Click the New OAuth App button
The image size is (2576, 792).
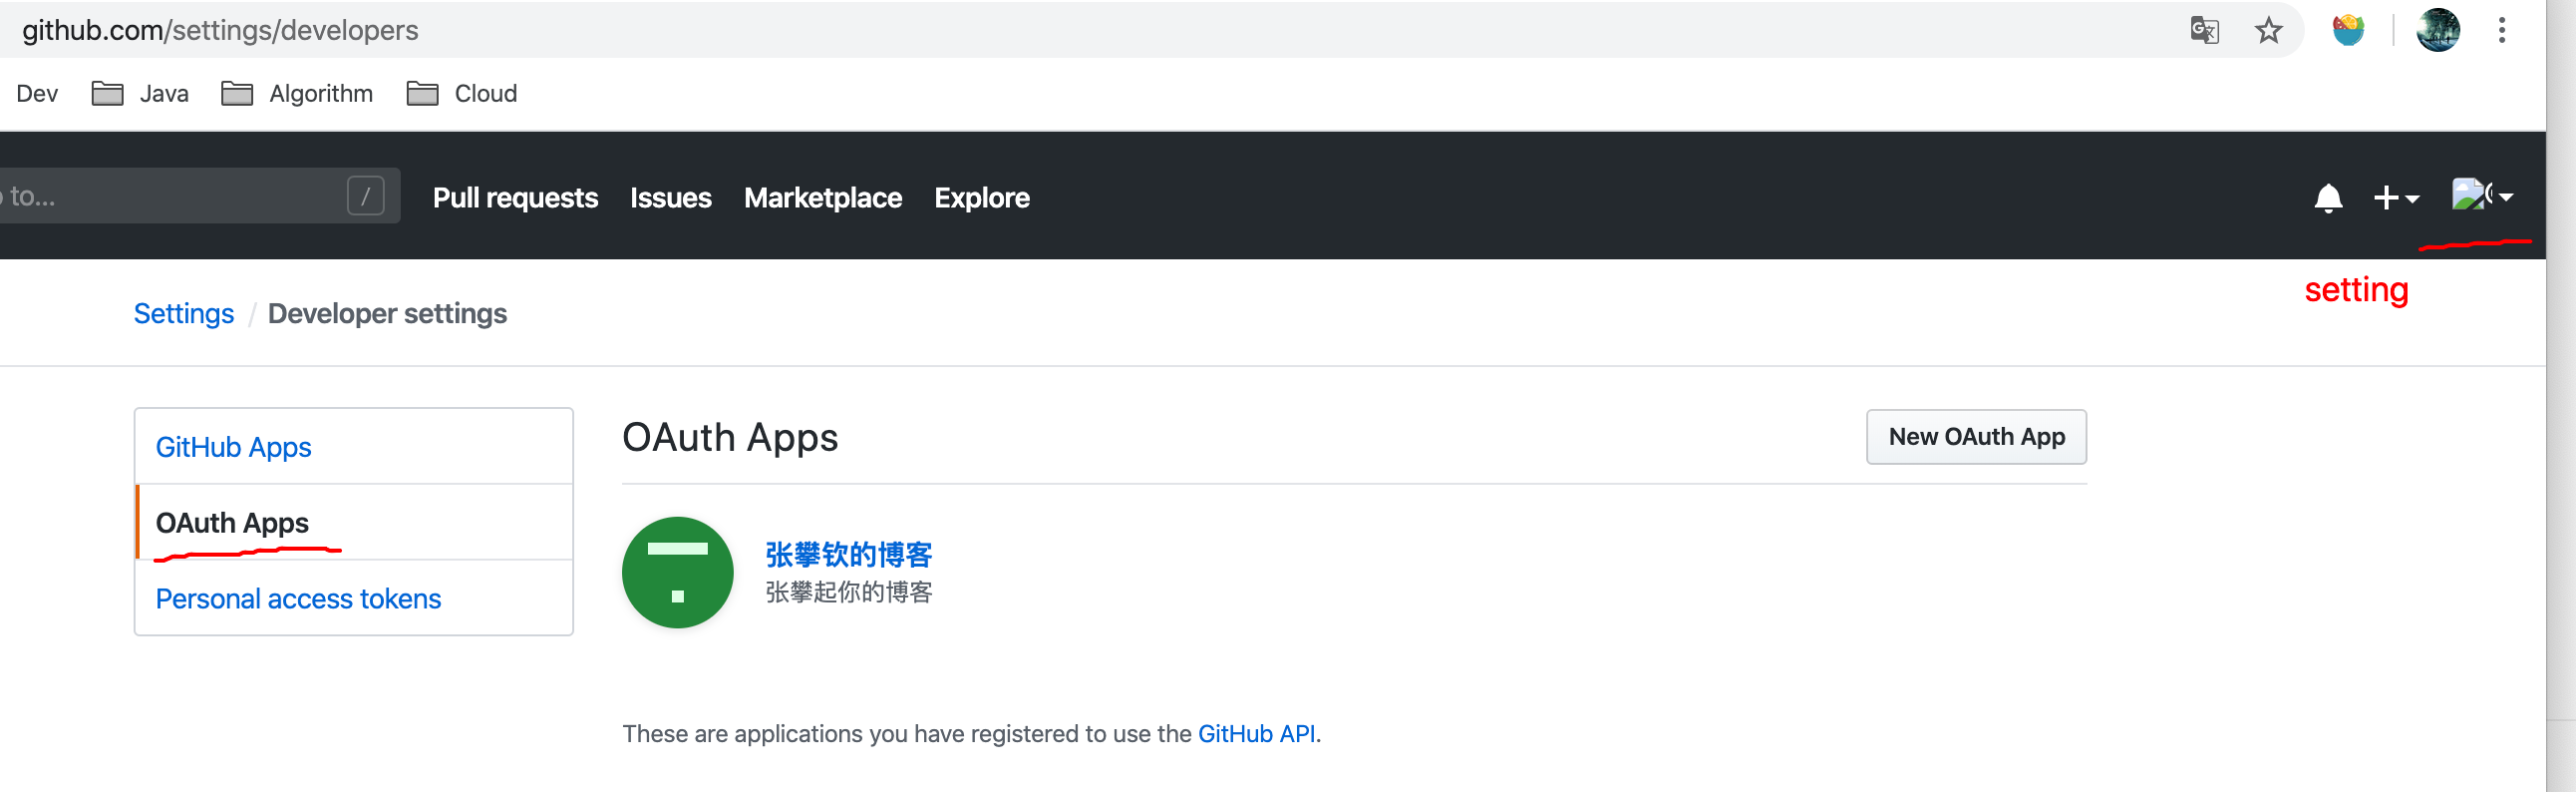1975,437
